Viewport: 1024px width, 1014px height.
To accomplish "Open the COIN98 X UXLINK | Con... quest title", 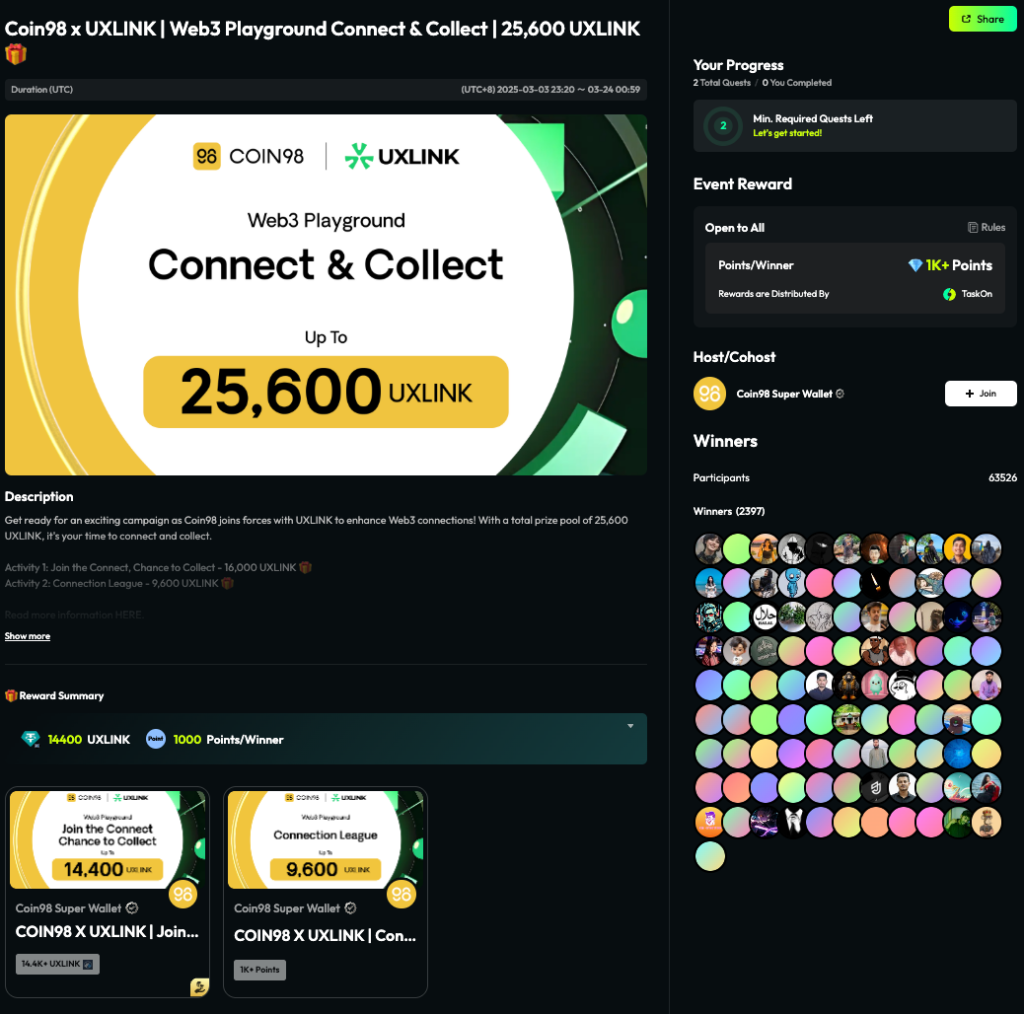I will click(325, 936).
